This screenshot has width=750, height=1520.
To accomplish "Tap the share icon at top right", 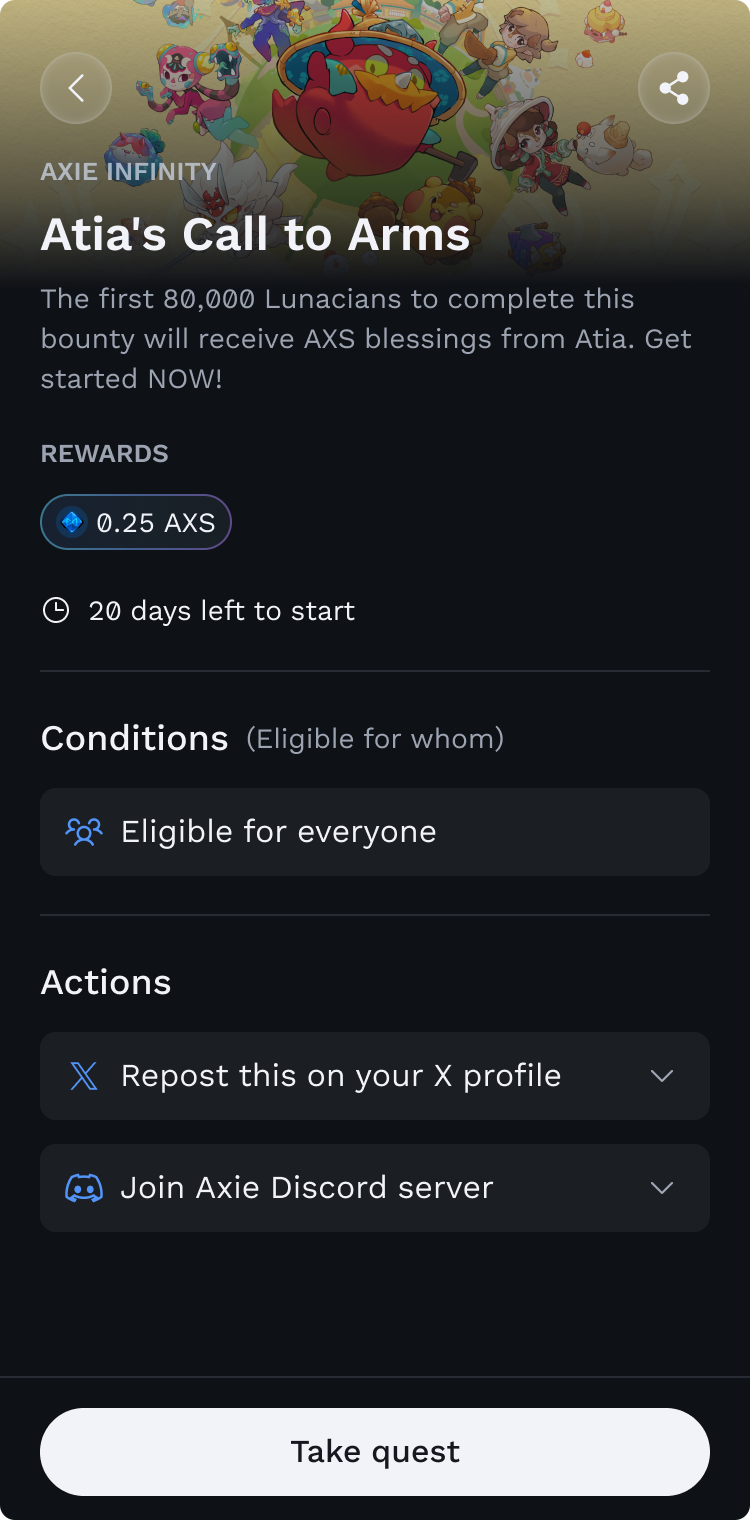I will pos(674,88).
